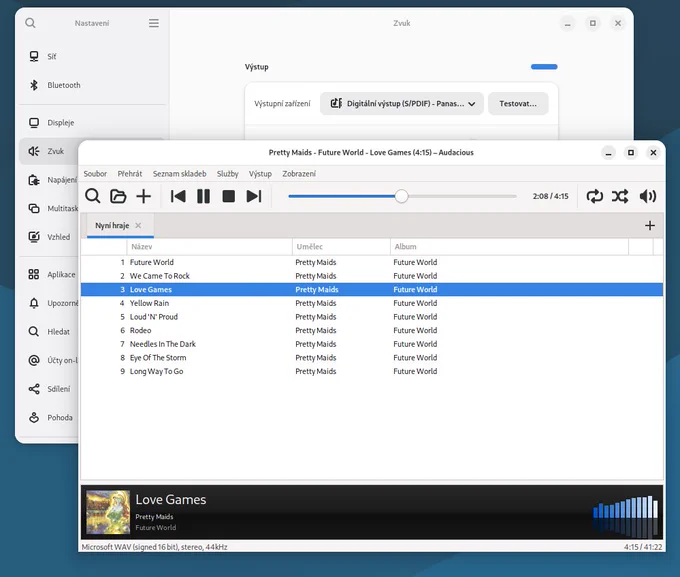Open Multitasking in Settings sidebar
The height and width of the screenshot is (577, 680).
[49, 208]
